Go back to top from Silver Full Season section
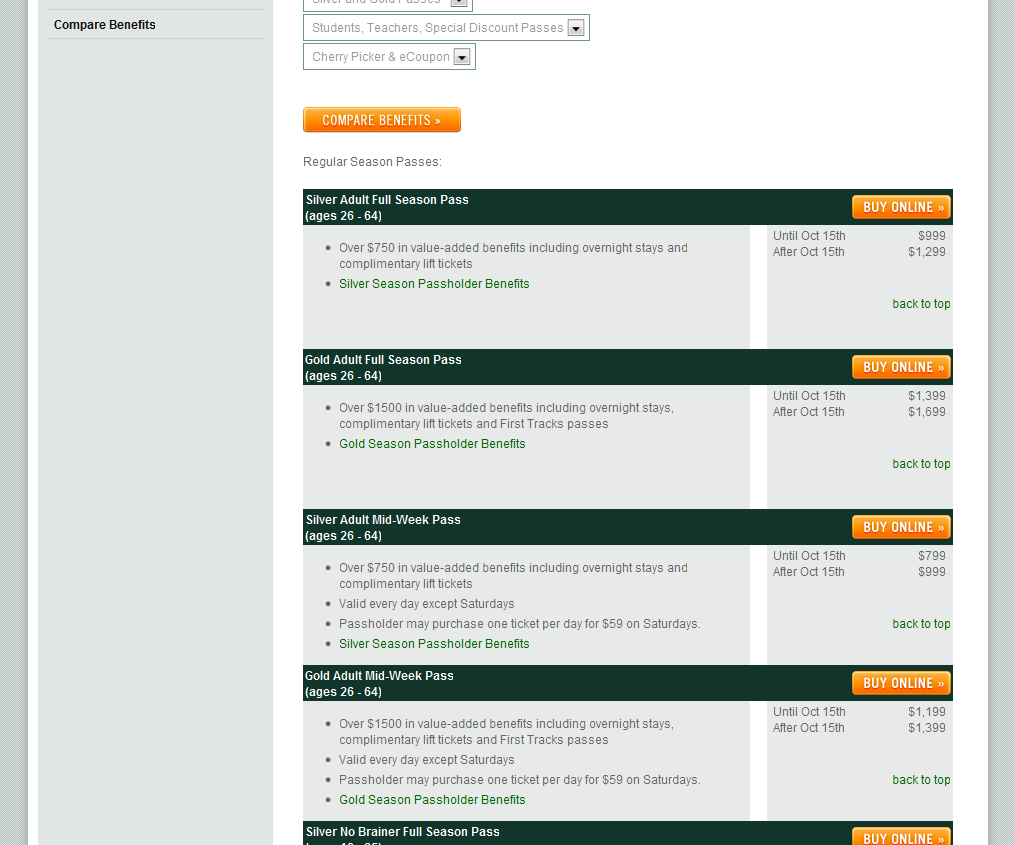1015x845 pixels. (921, 304)
